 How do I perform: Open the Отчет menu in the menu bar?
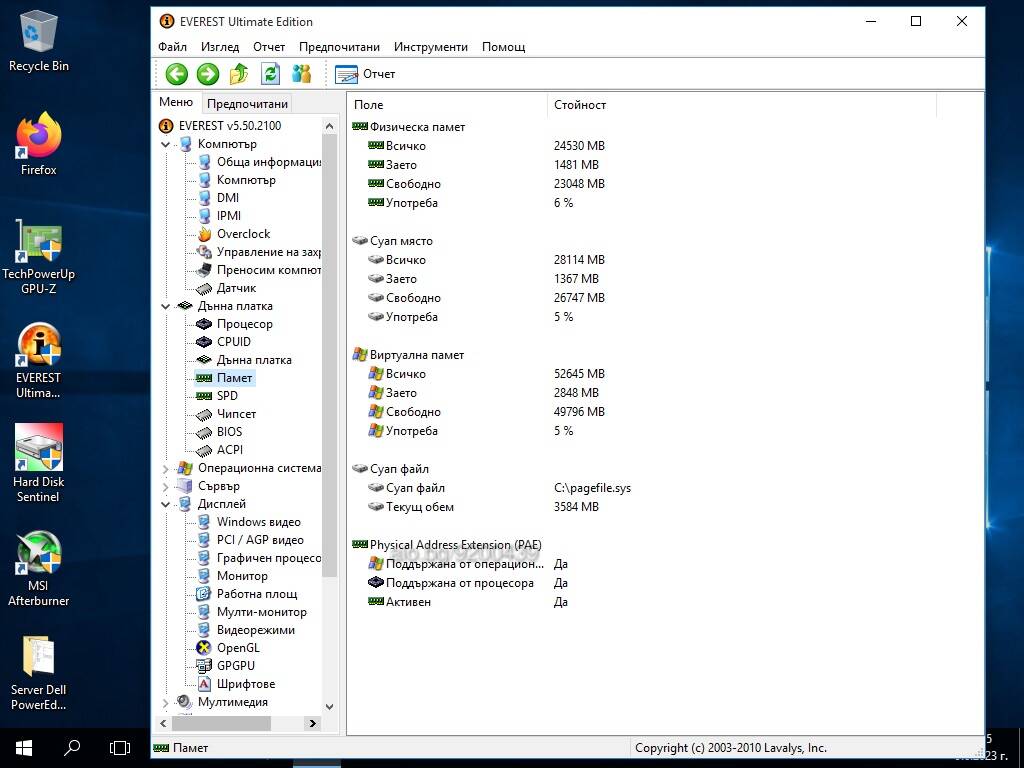click(x=269, y=46)
